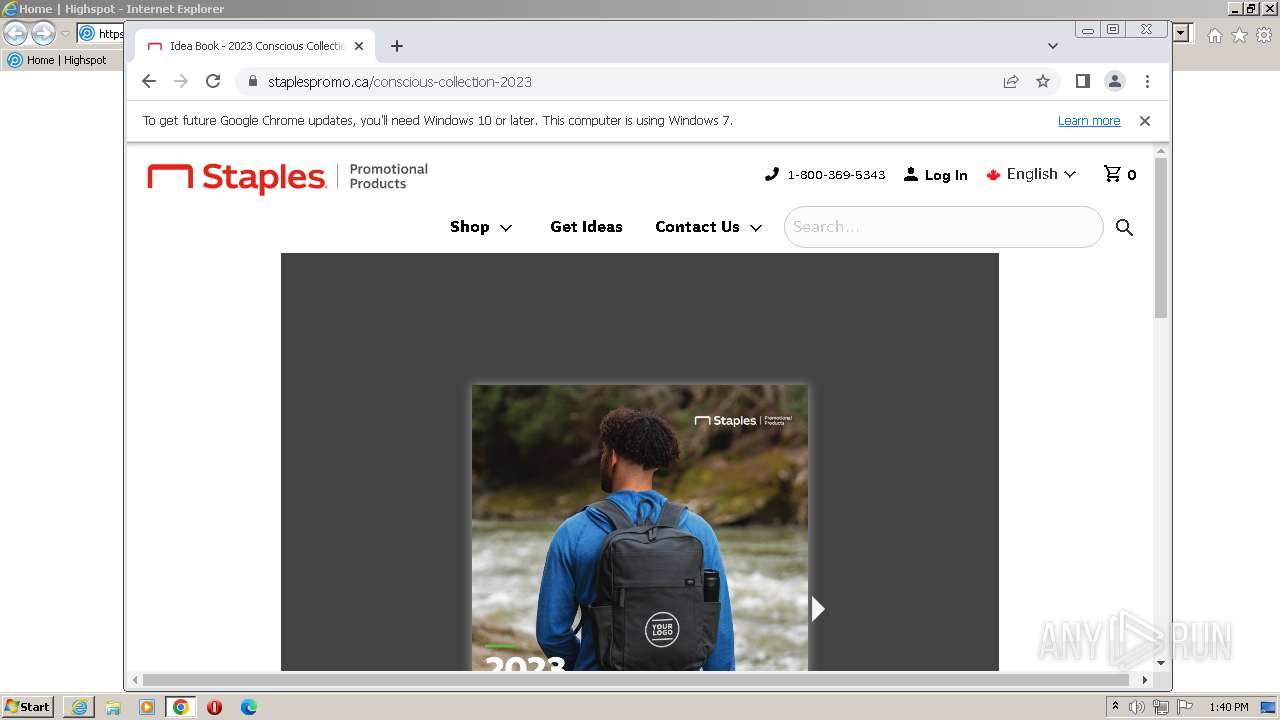This screenshot has width=1280, height=720.
Task: Open Internet Explorer's Tools gear
Action: (1264, 35)
